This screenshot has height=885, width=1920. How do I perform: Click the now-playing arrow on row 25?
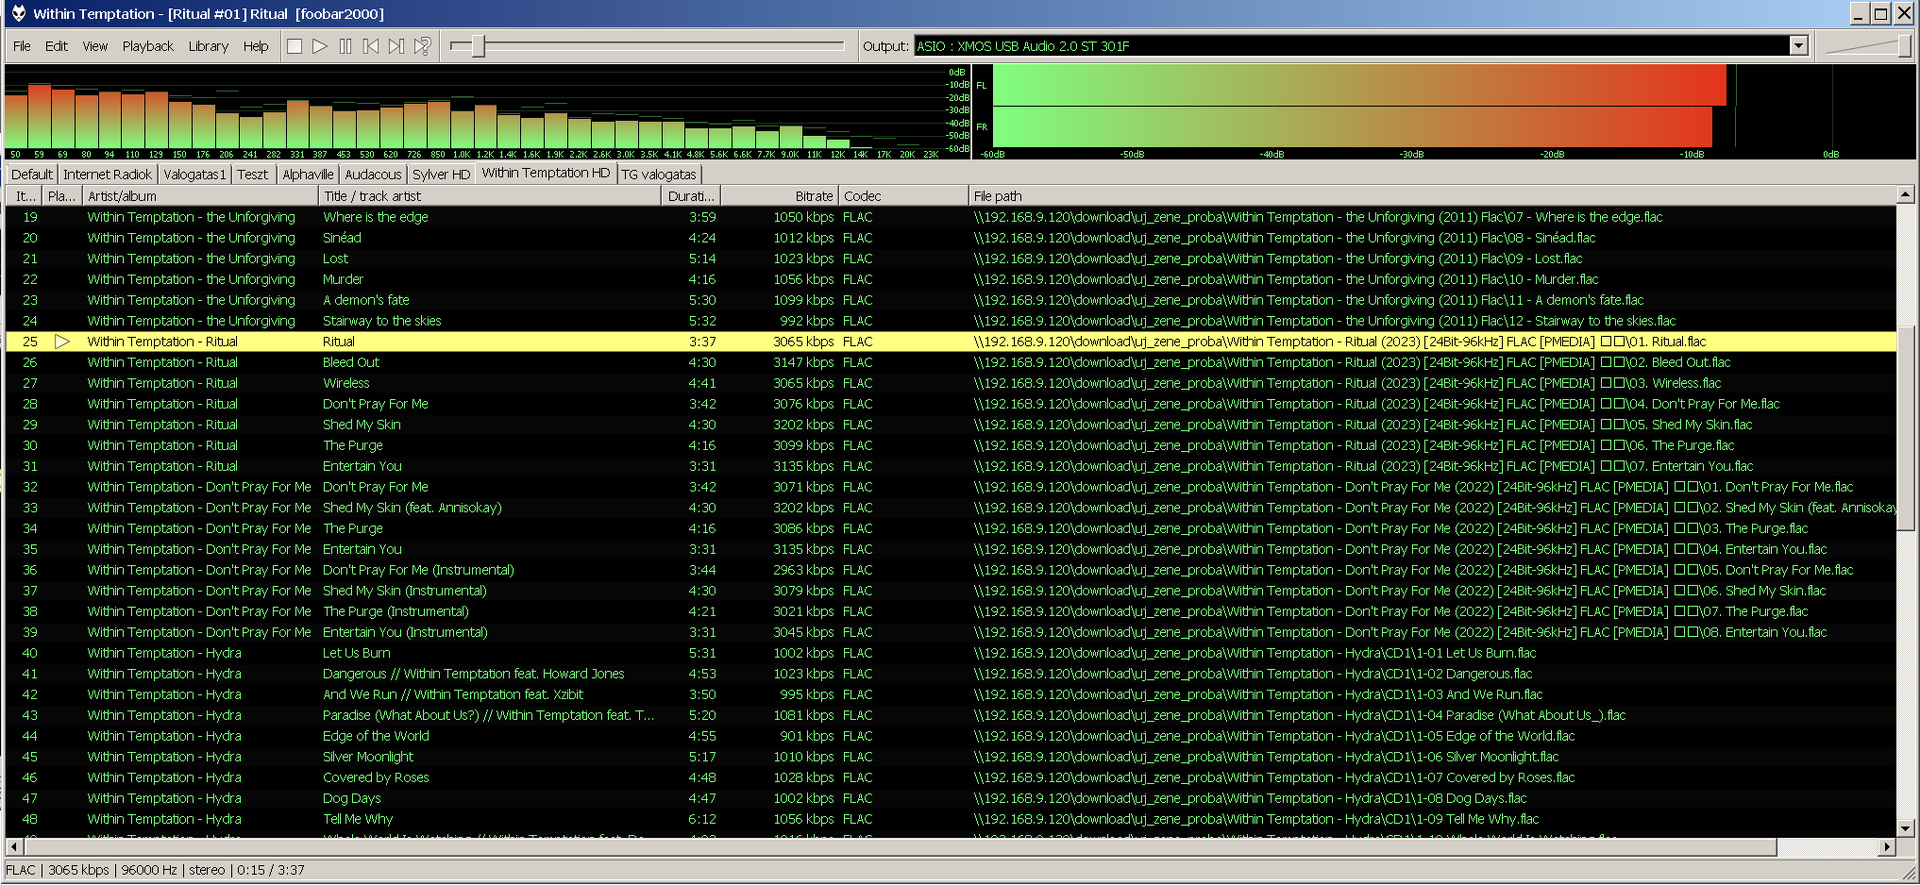point(62,342)
